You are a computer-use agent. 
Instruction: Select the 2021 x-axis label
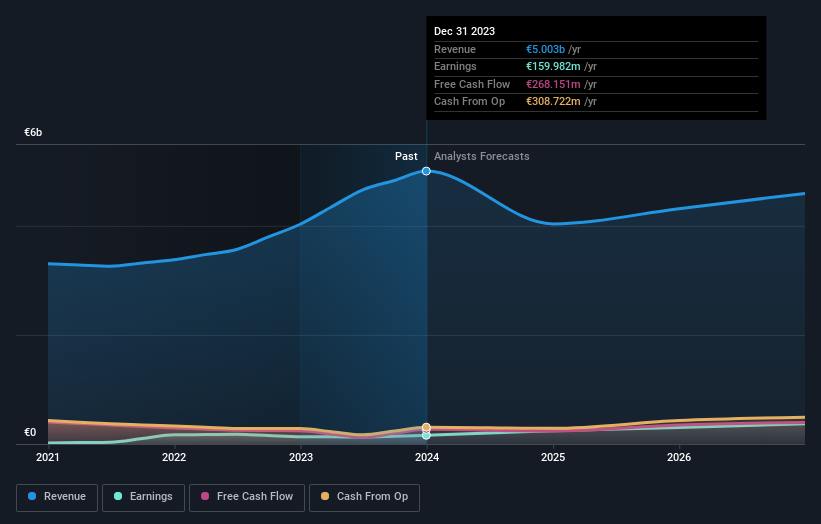48,457
